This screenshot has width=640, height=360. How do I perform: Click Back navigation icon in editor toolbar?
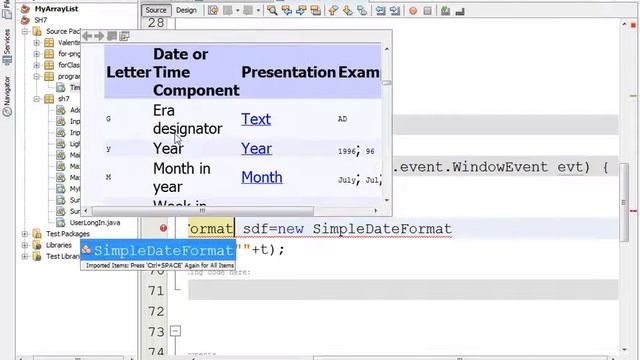click(x=228, y=11)
